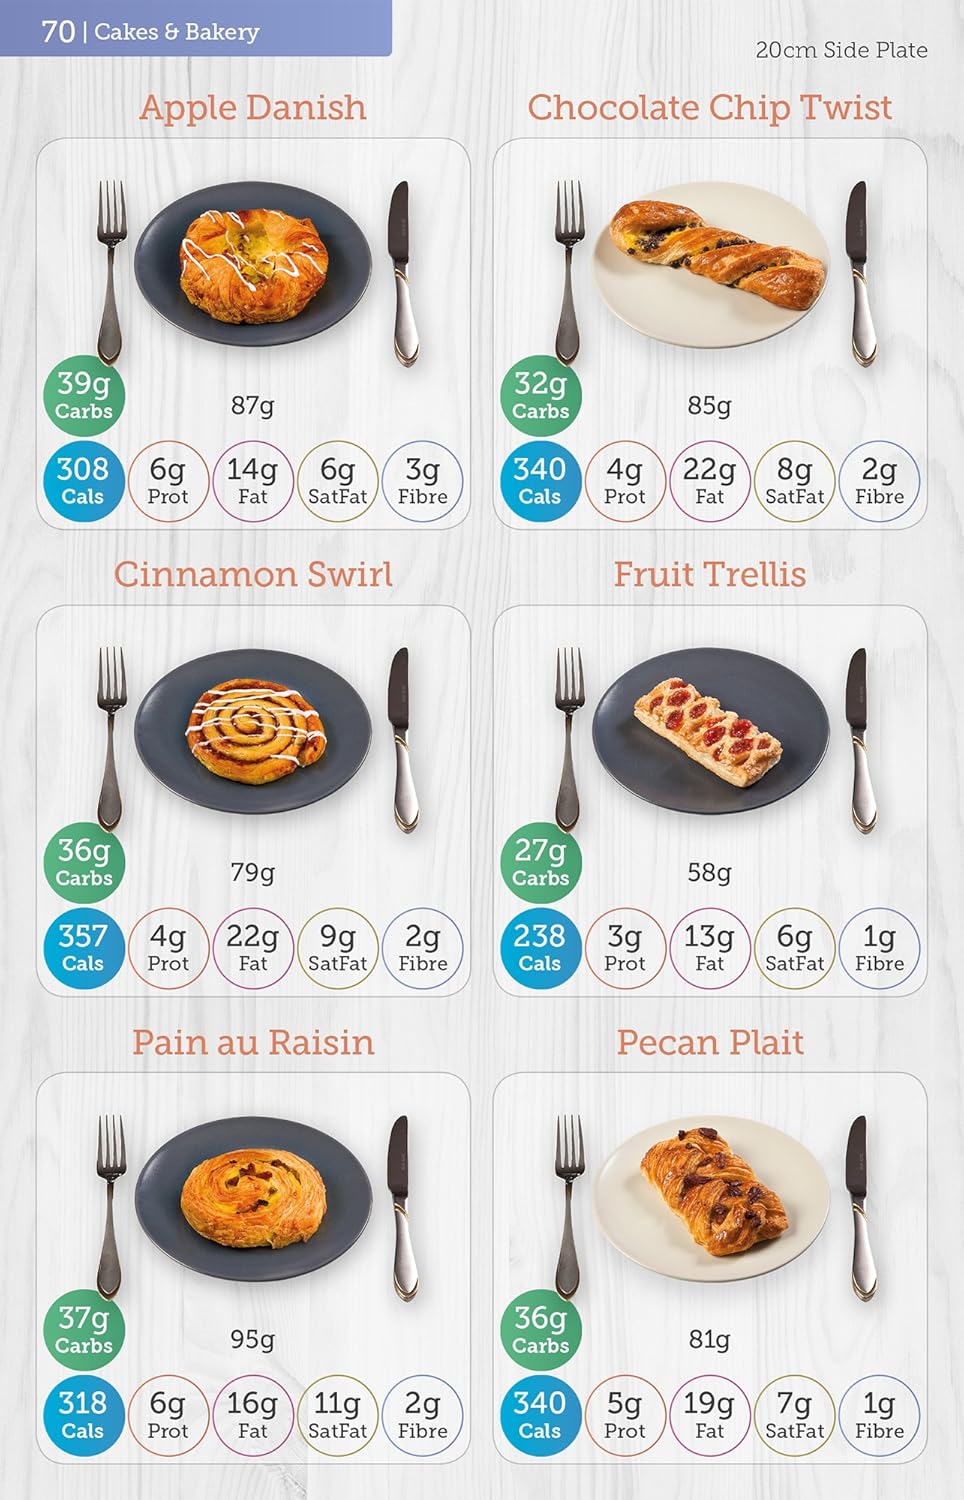Tap the Cinnamon Swirl 22g Fat circle
This screenshot has height=1500, width=964.
253,948
